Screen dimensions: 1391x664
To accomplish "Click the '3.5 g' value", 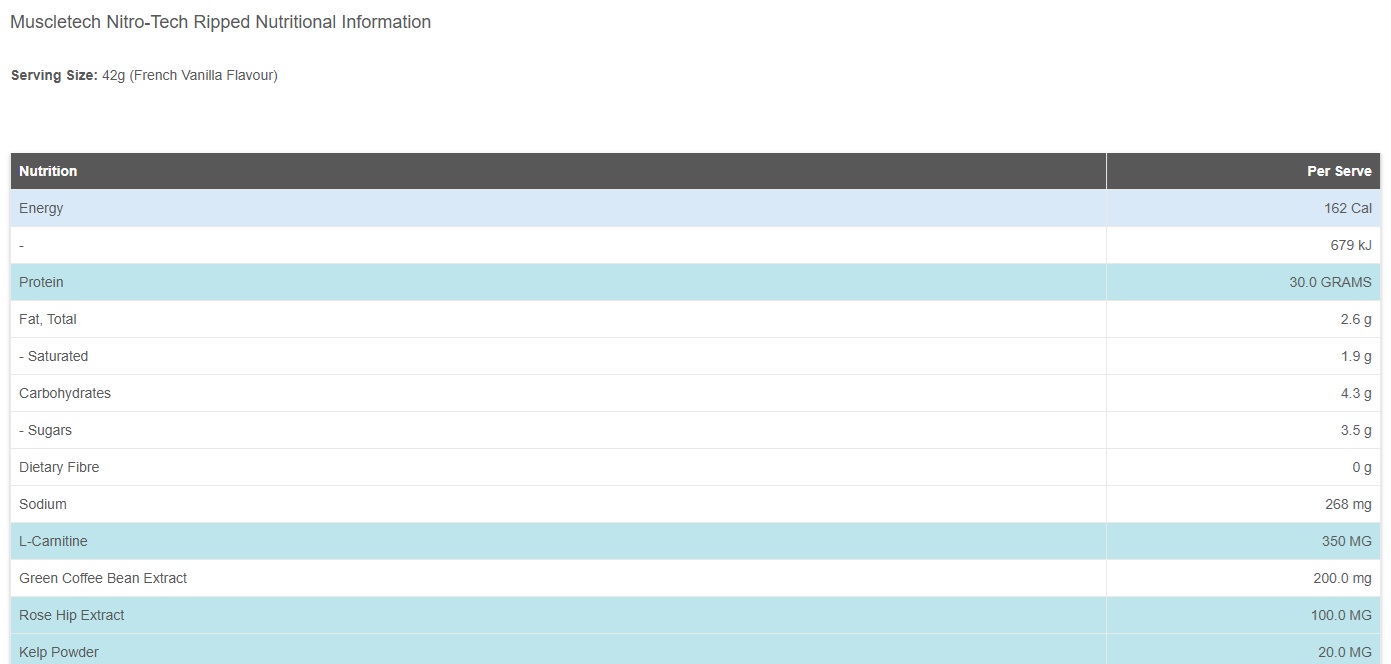I will coord(1356,430).
